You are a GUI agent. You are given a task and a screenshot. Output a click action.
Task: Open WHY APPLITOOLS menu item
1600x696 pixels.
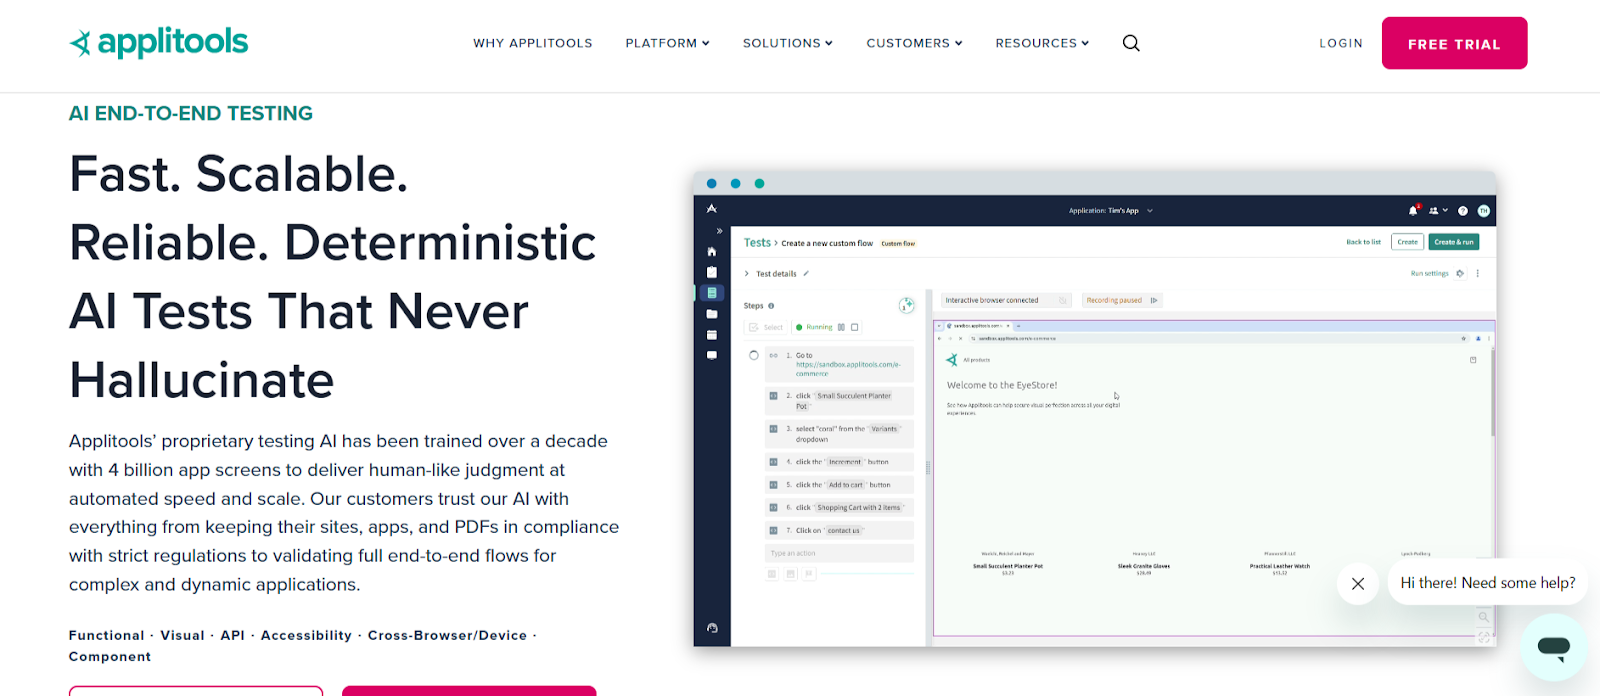pyautogui.click(x=533, y=43)
